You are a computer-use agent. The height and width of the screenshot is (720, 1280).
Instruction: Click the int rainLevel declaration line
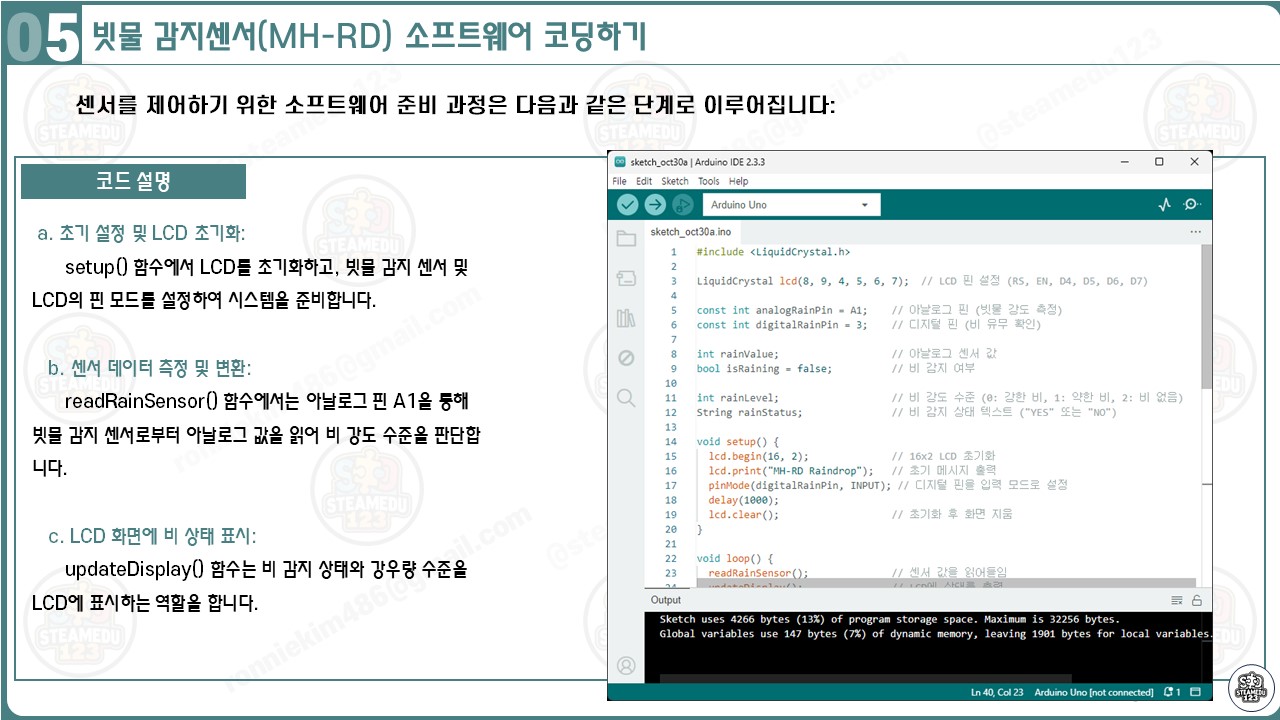pos(940,397)
